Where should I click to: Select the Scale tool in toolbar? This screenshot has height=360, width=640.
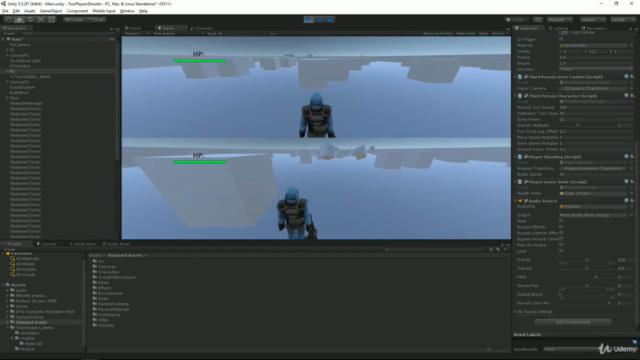point(41,20)
